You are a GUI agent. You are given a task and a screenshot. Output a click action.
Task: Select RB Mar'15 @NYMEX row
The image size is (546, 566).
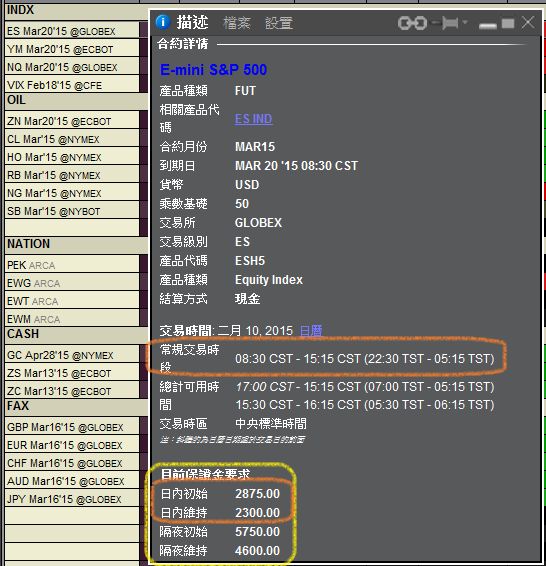[x=72, y=175]
